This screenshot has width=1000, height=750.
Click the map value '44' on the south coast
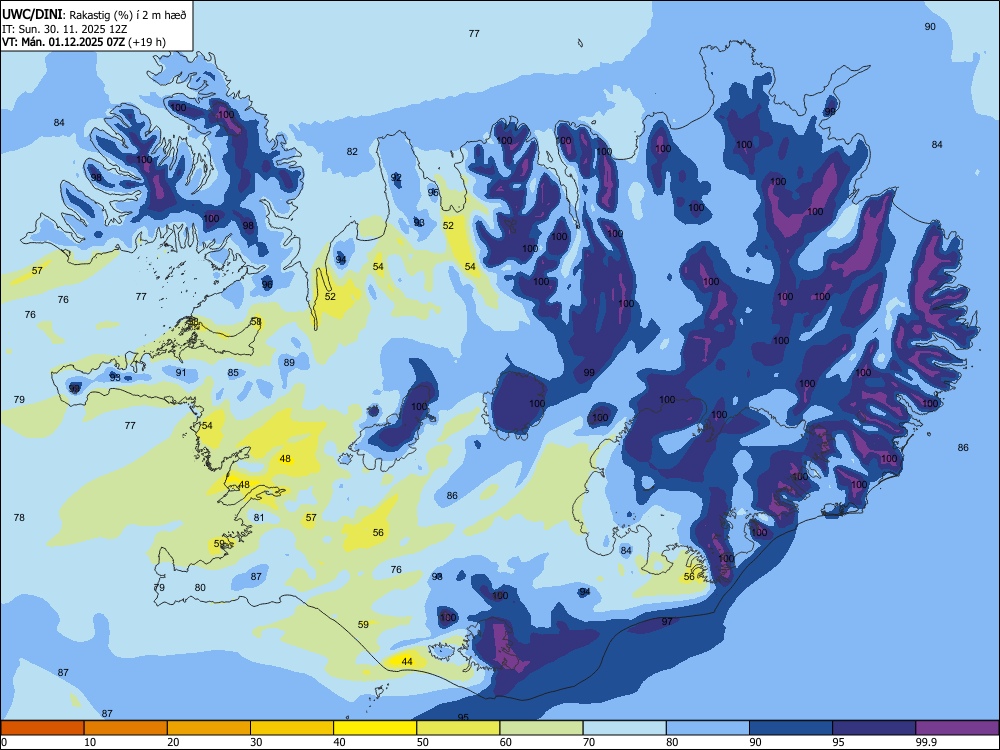pos(407,661)
